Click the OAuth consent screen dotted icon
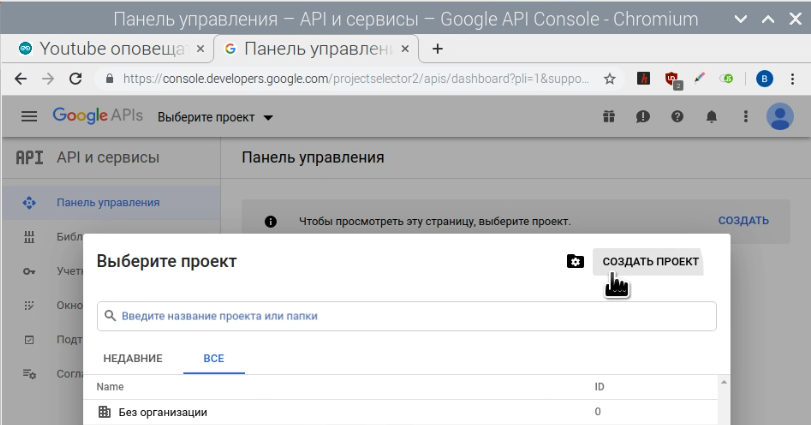Viewport: 811px width, 425px height. point(29,306)
